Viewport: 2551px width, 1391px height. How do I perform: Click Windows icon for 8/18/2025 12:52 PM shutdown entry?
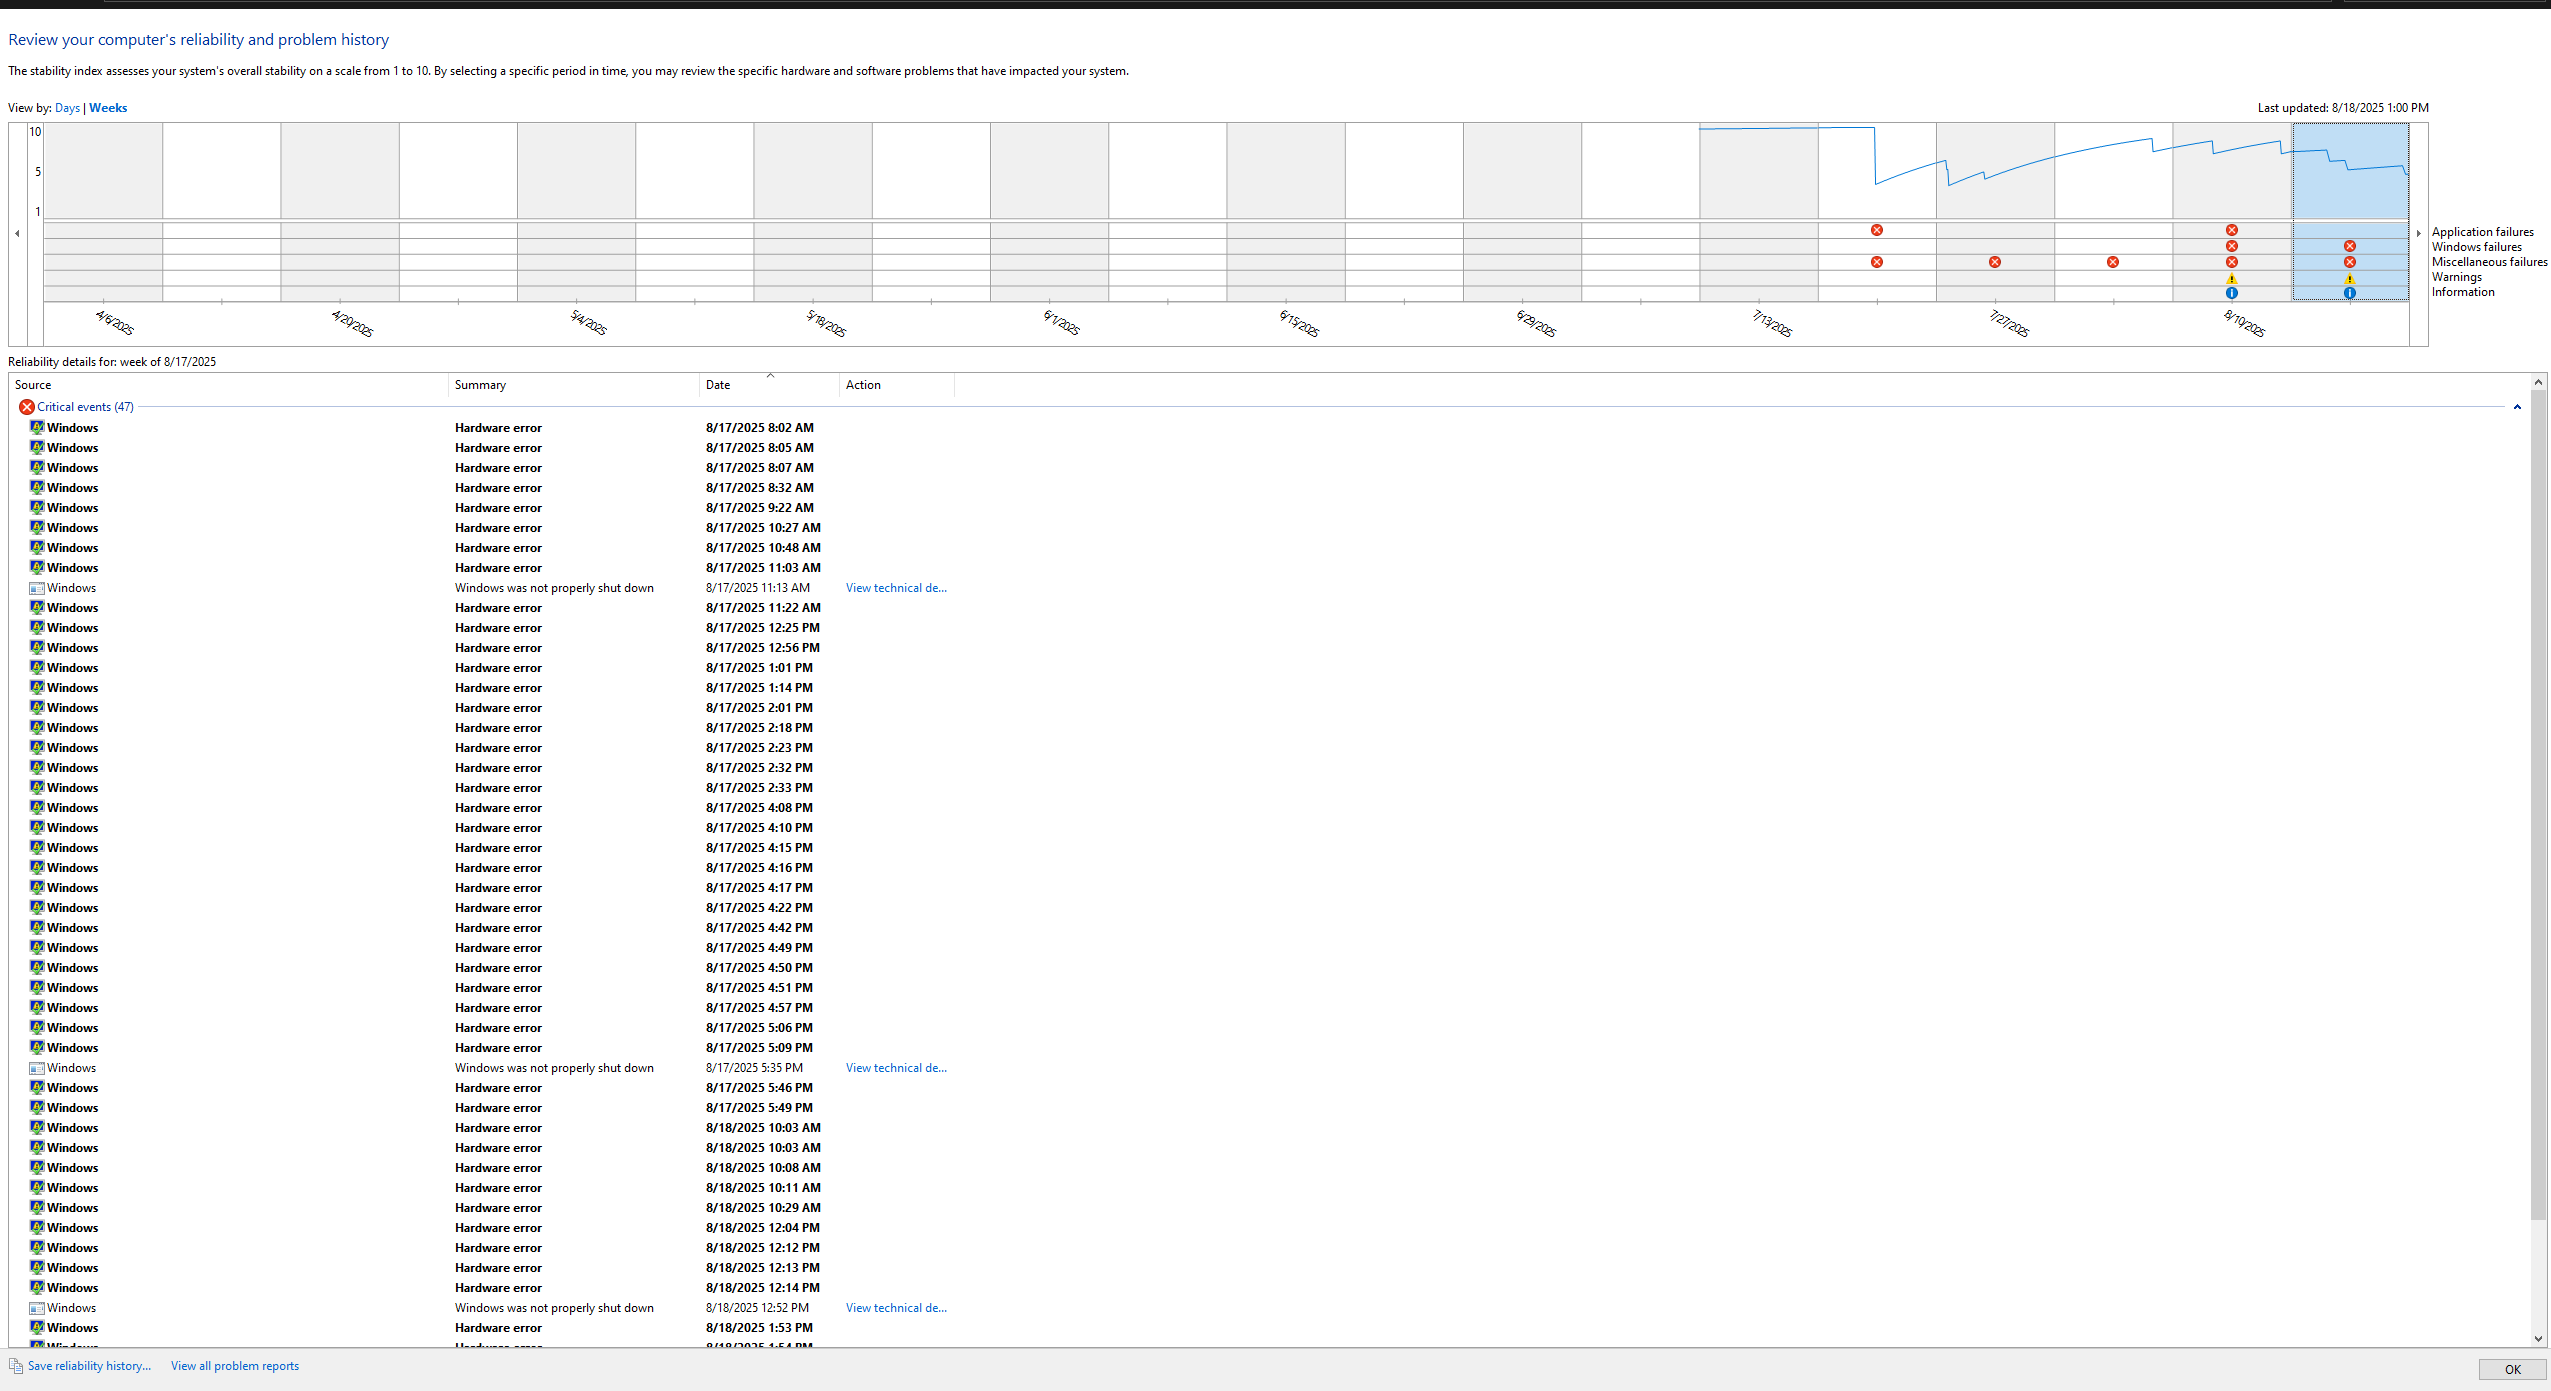pos(37,1308)
